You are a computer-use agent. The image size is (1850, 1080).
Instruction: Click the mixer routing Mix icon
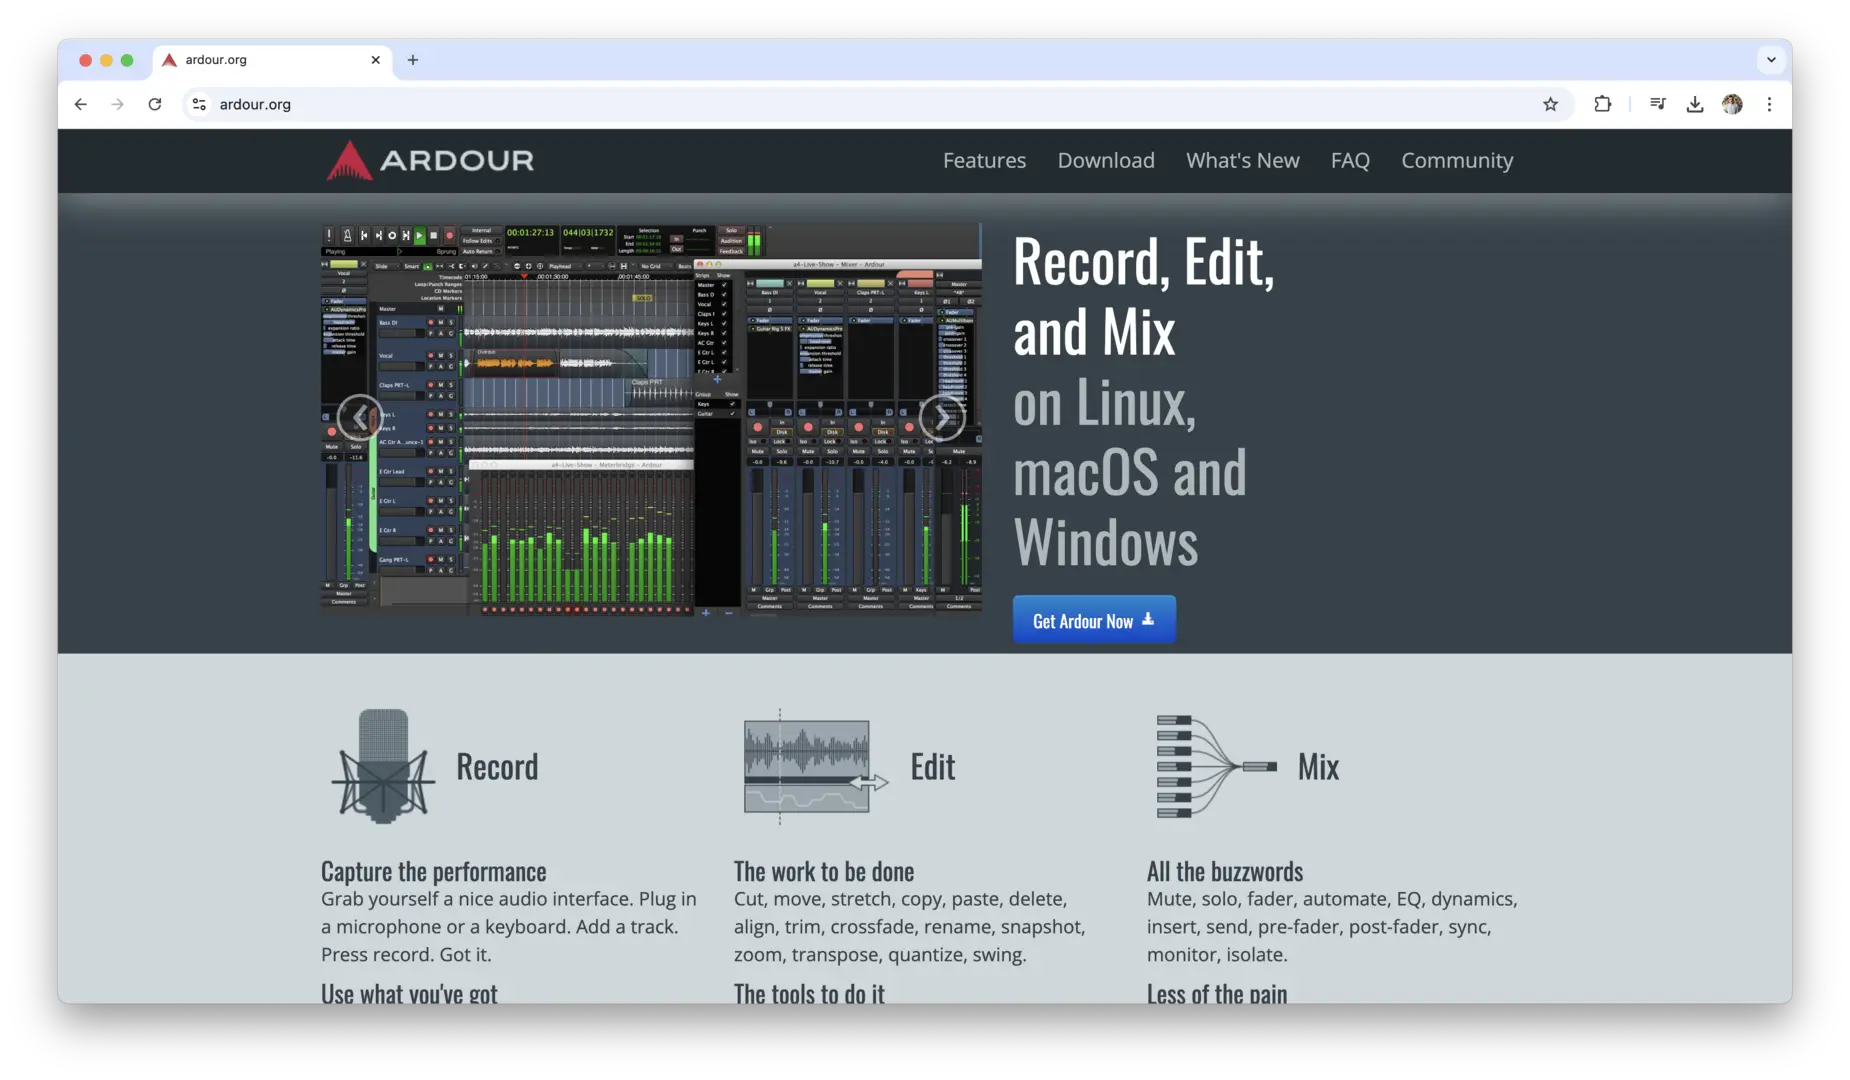click(x=1216, y=766)
